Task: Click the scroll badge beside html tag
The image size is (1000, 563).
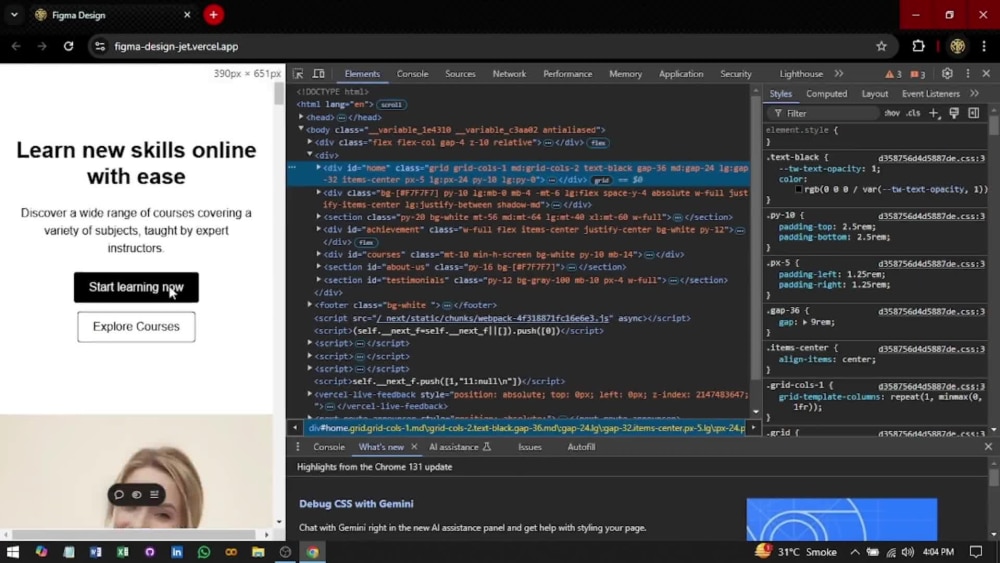Action: point(391,105)
